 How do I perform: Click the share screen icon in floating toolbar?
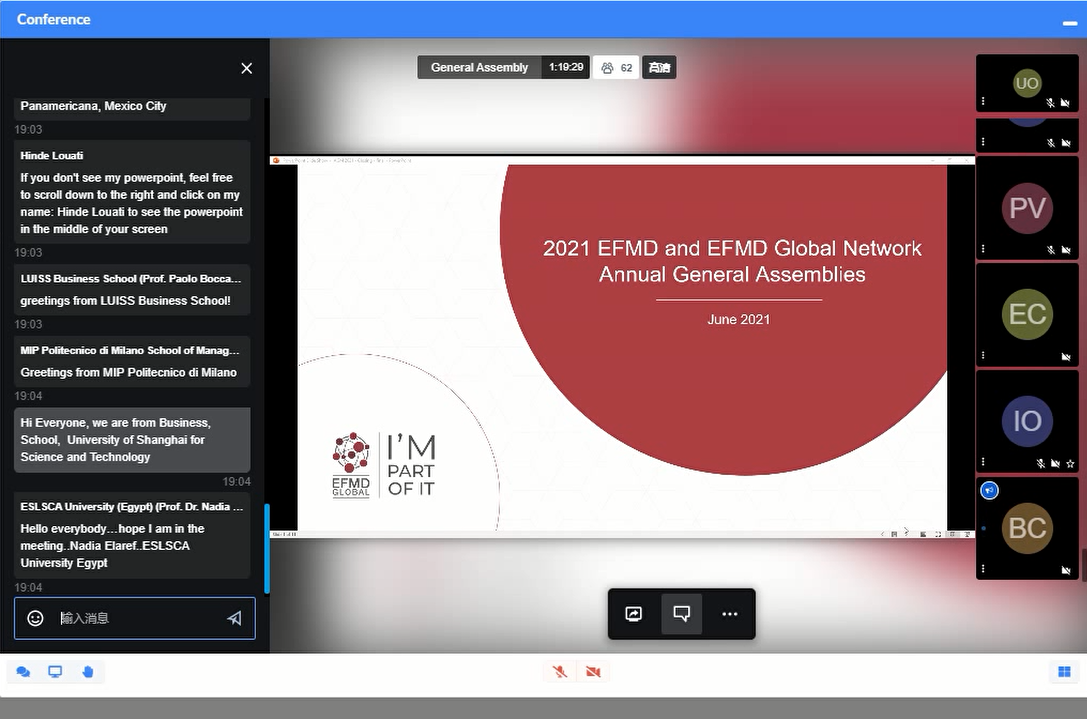pyautogui.click(x=633, y=614)
